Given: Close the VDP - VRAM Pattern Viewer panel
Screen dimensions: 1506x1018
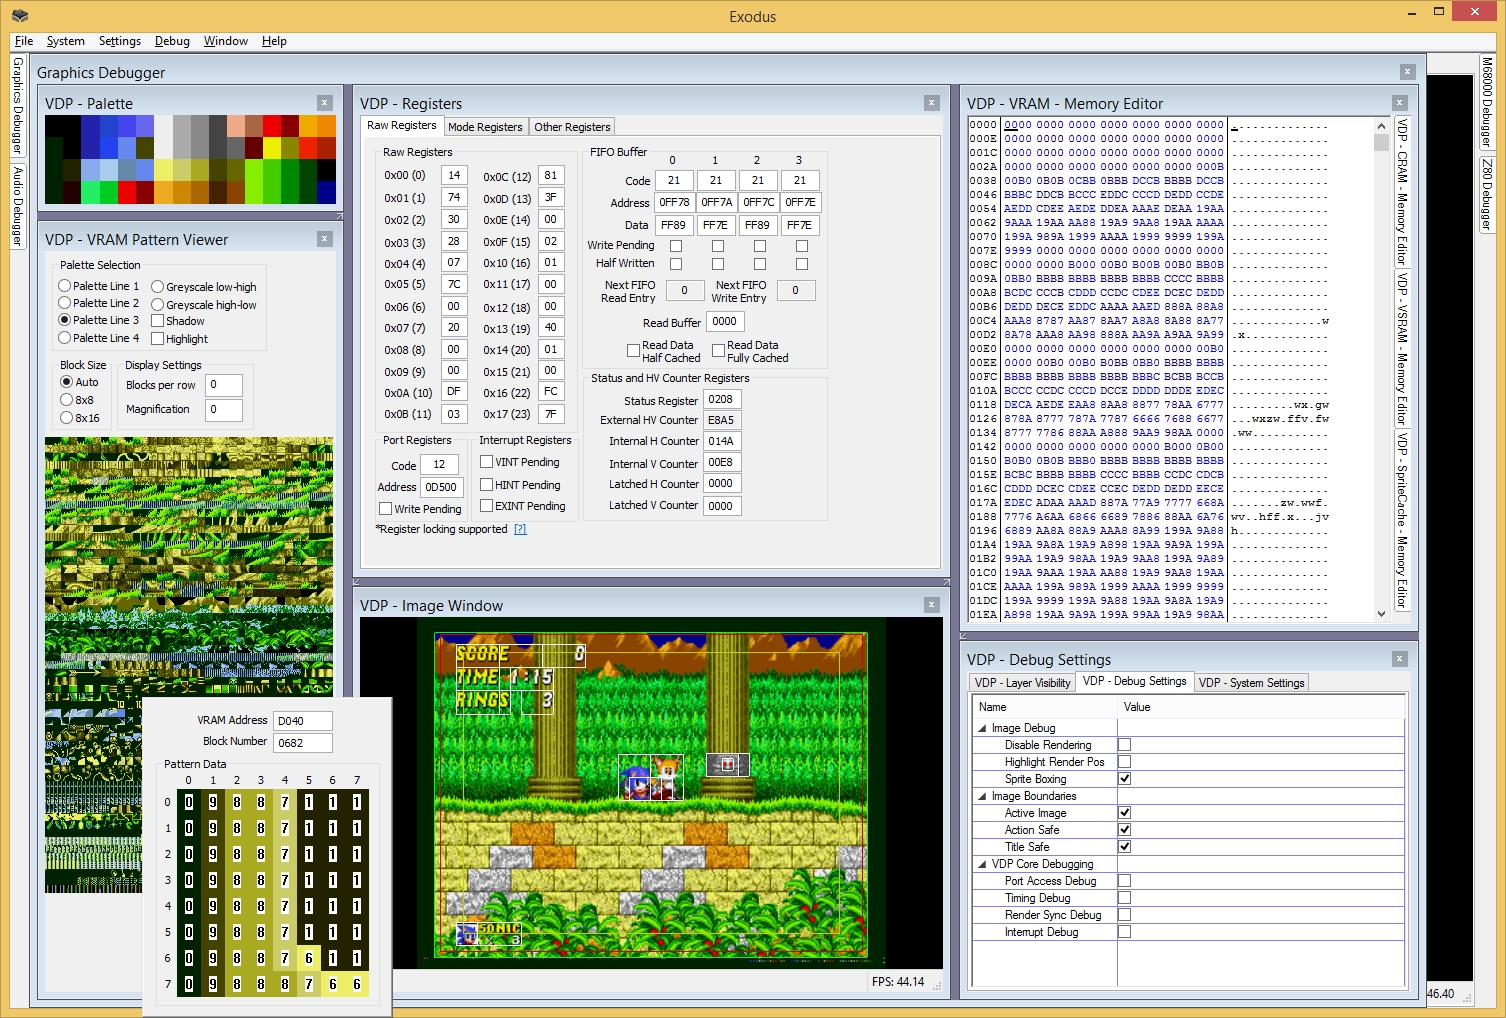Looking at the screenshot, I should coord(324,239).
